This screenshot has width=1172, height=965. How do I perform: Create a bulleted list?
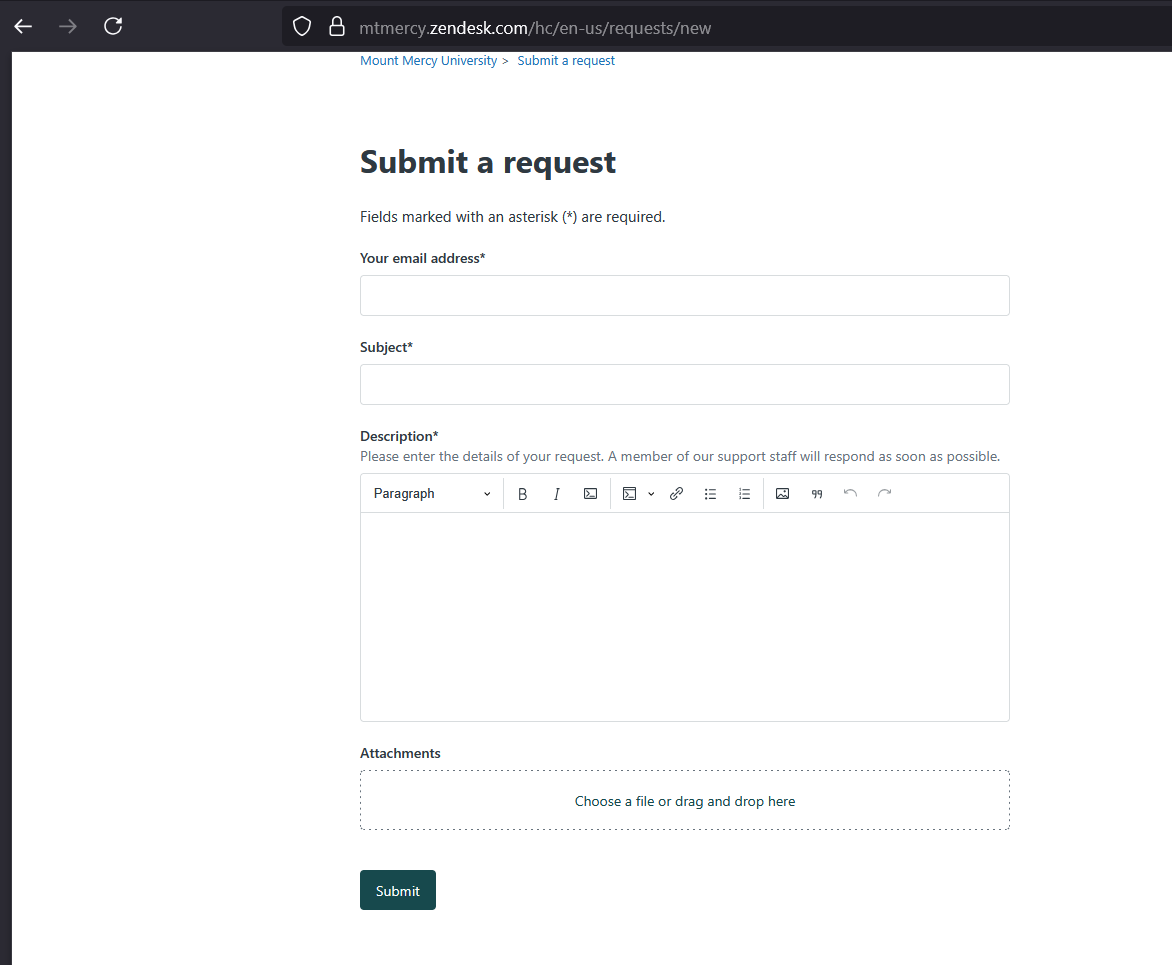click(710, 494)
